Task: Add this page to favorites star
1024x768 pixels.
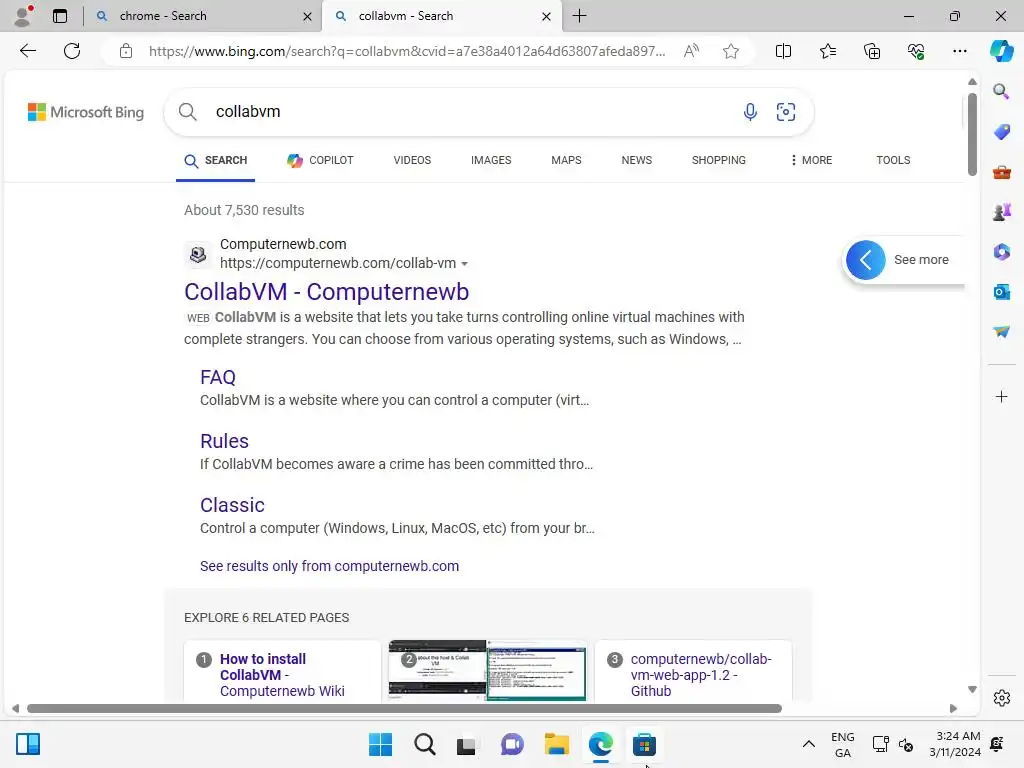Action: [731, 51]
